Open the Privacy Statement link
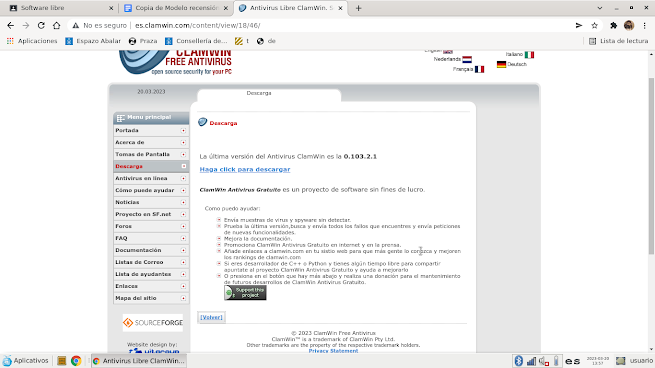 (x=333, y=351)
